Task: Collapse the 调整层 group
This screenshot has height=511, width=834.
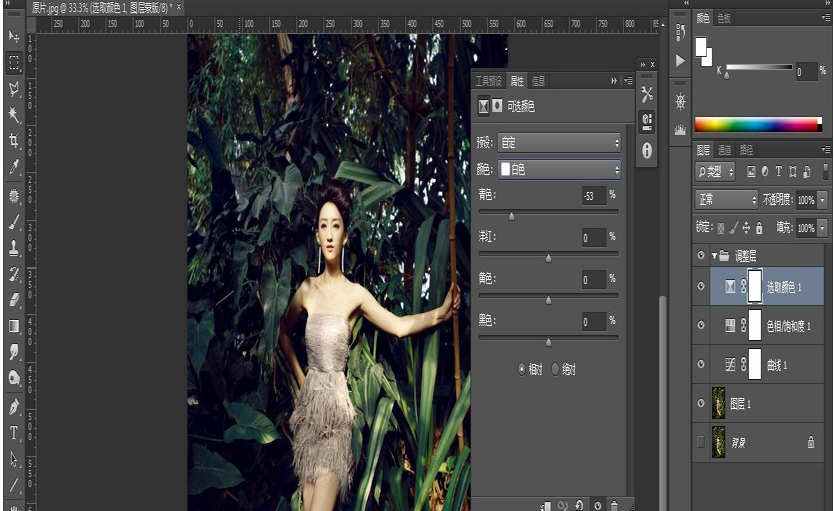Action: click(714, 256)
